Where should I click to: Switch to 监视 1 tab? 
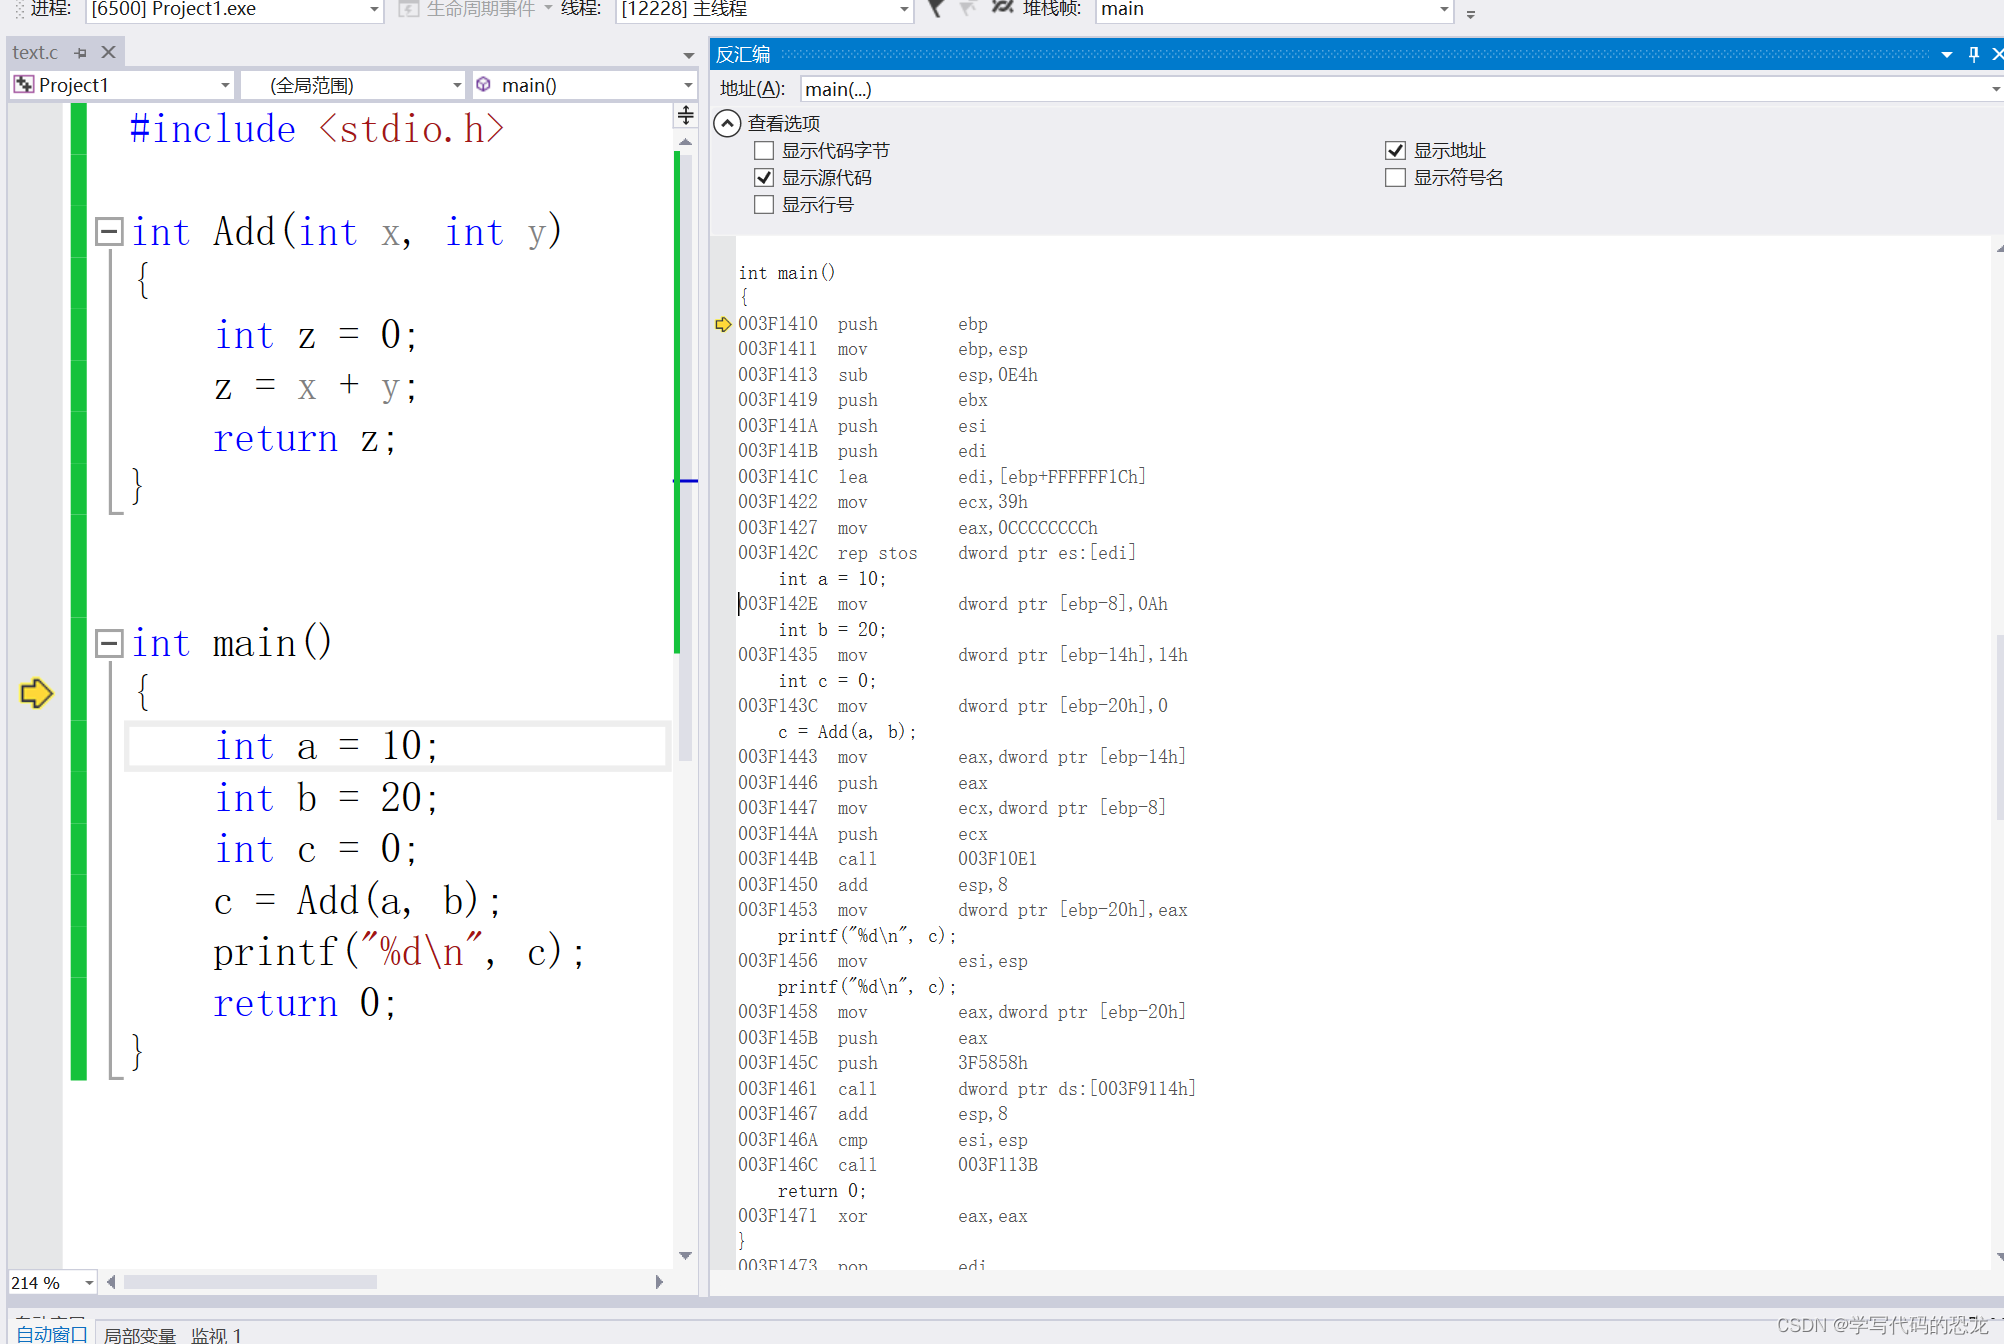pos(216,1334)
